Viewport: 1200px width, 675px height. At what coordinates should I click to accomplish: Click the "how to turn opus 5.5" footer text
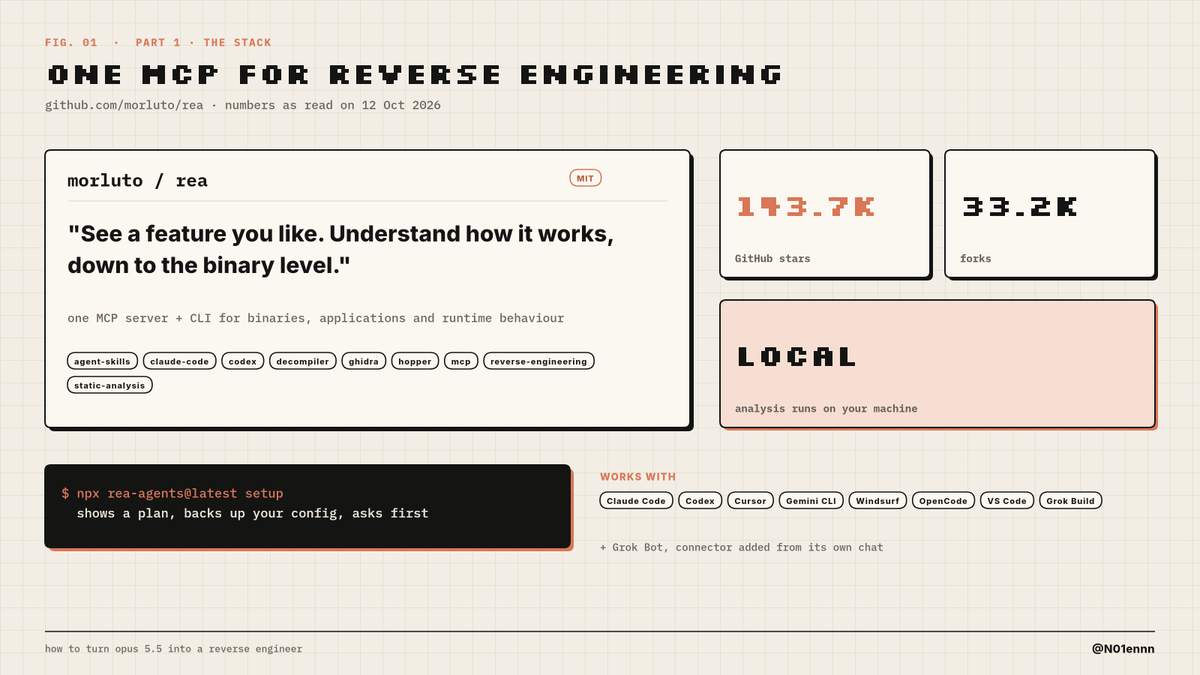(173, 649)
